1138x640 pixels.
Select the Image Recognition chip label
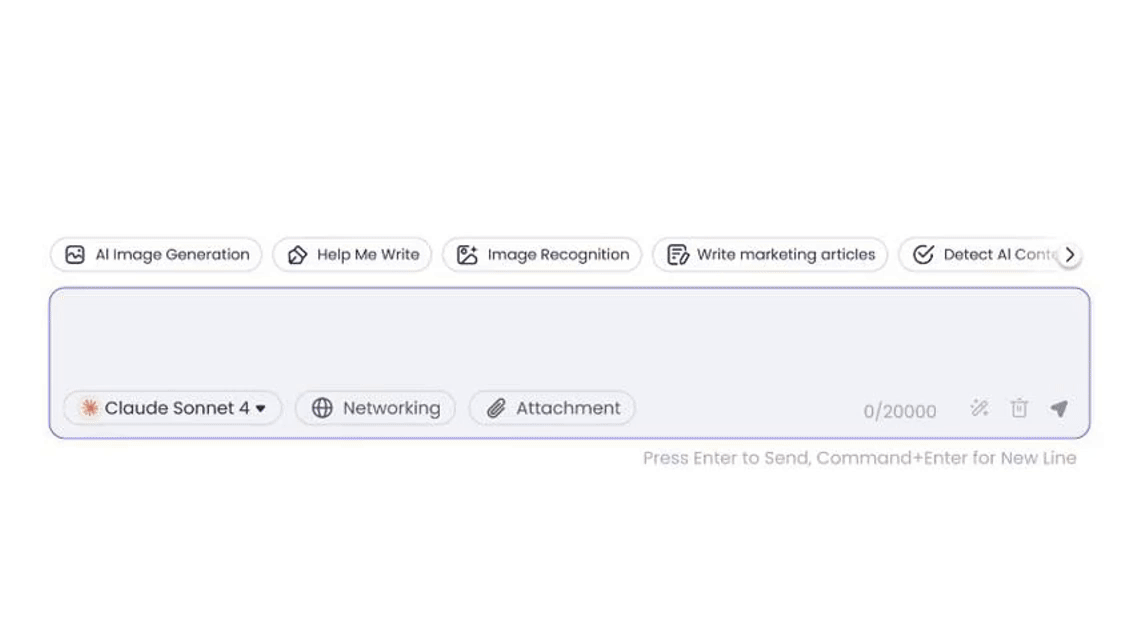558,255
